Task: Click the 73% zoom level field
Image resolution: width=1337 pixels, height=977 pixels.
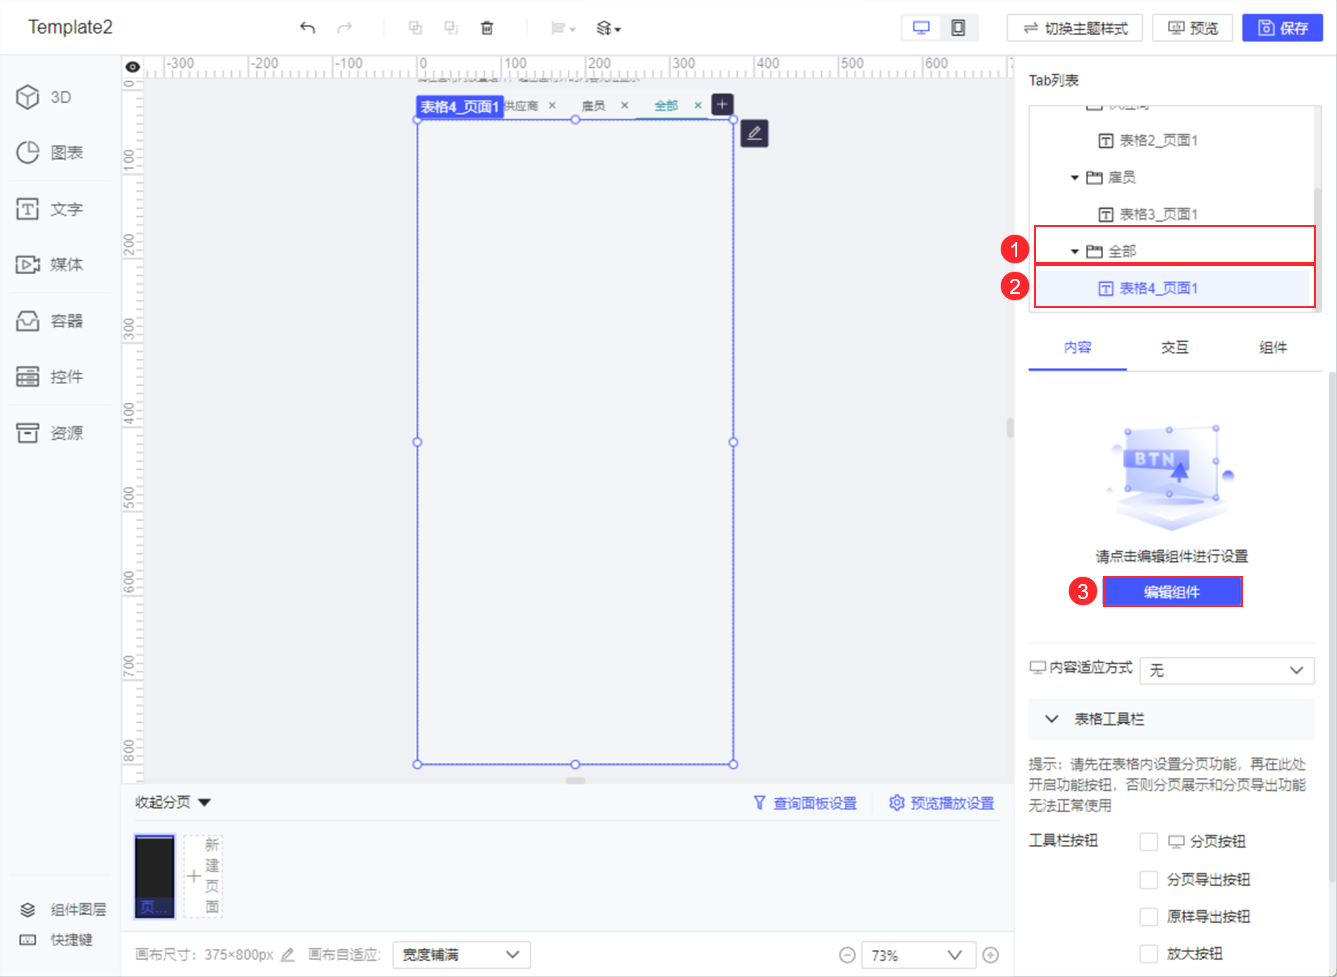Action: click(x=918, y=954)
